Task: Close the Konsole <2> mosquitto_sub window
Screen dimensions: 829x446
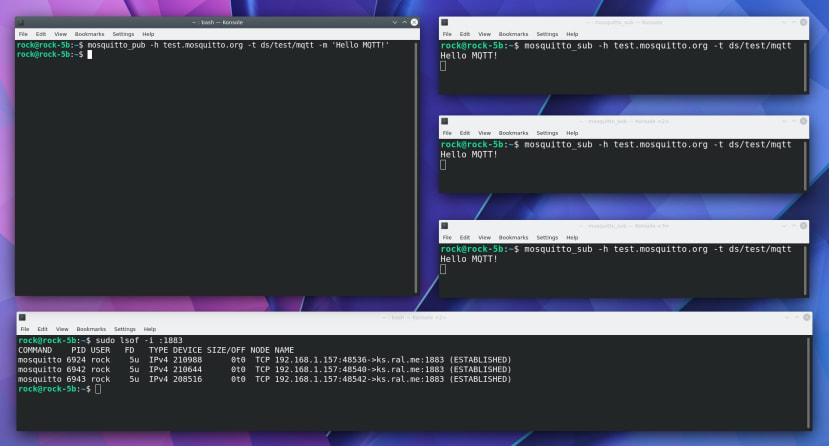Action: point(804,121)
